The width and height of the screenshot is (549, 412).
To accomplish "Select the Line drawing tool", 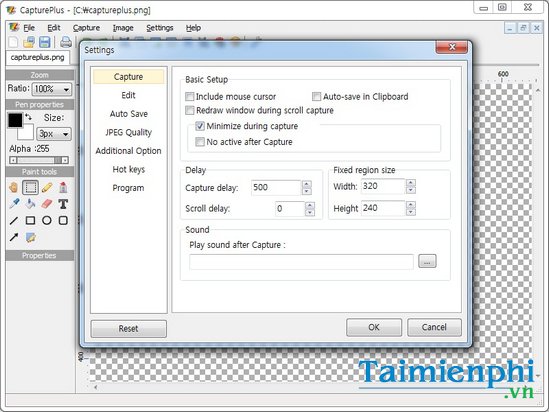I will coord(14,221).
